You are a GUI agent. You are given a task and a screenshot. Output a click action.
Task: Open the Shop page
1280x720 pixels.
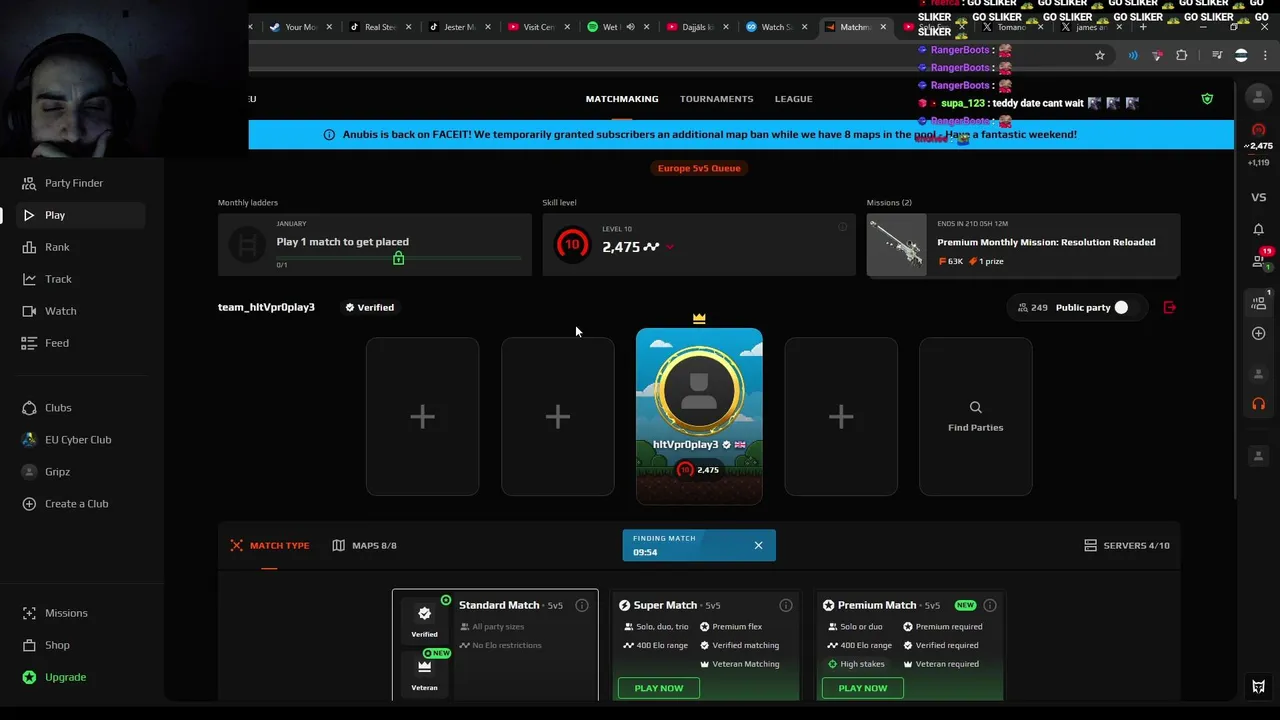point(57,645)
